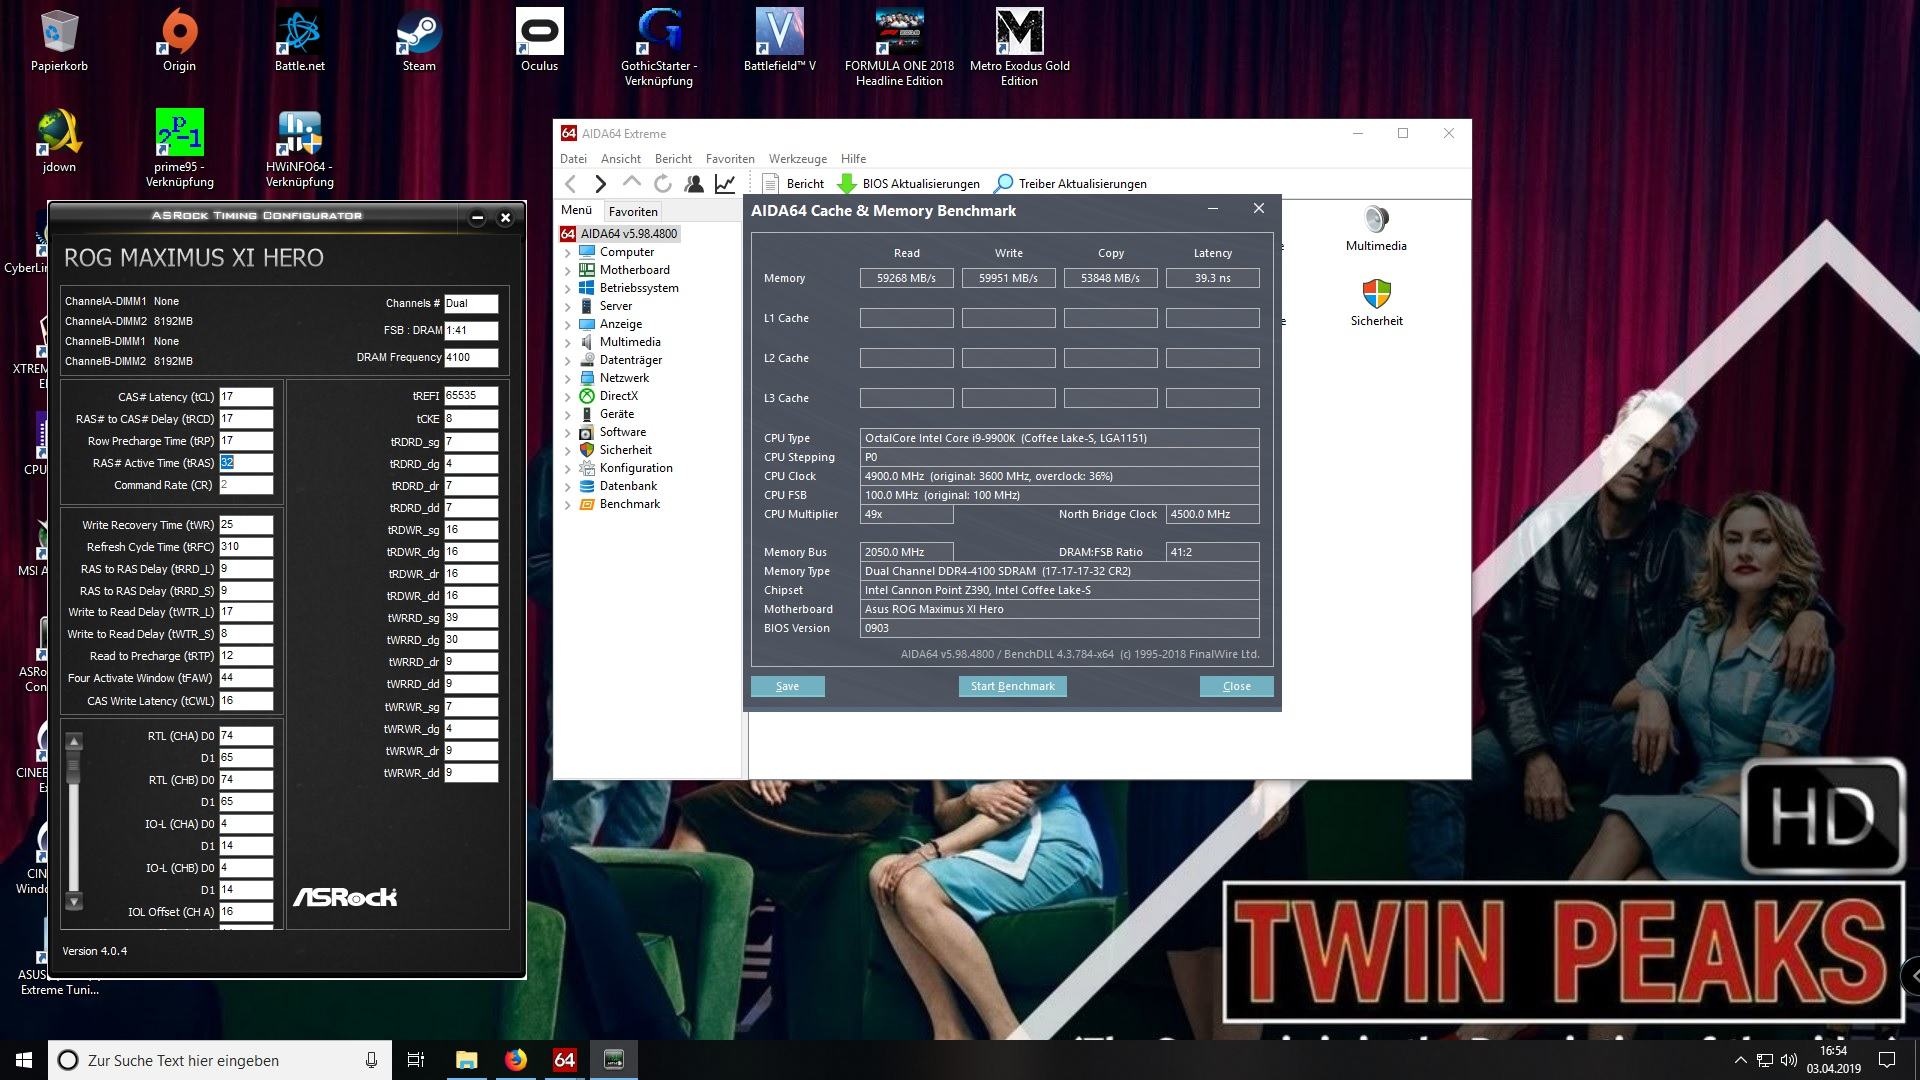The height and width of the screenshot is (1080, 1920).
Task: Click the volume icon in system tray
Action: [x=1788, y=1060]
